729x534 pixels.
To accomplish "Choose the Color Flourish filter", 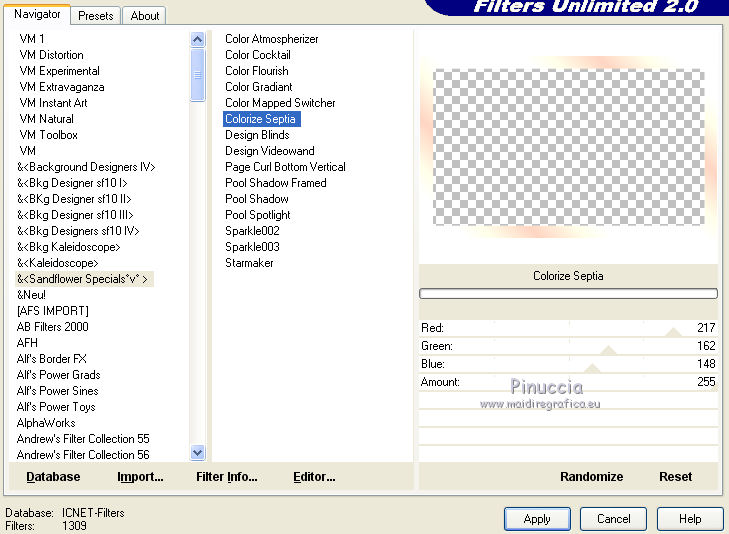I will coord(257,71).
